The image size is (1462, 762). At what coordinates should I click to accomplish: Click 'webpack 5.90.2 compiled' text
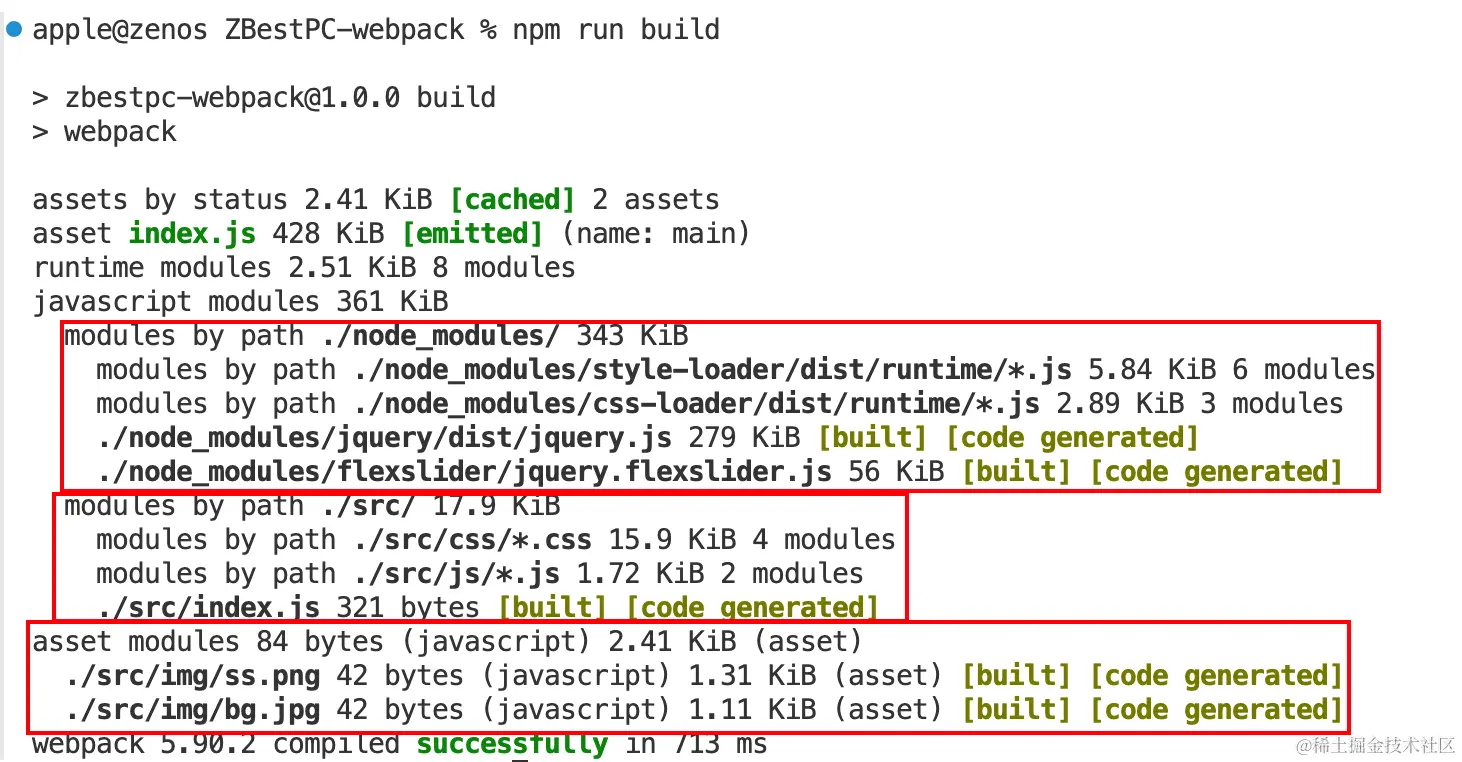[216, 743]
